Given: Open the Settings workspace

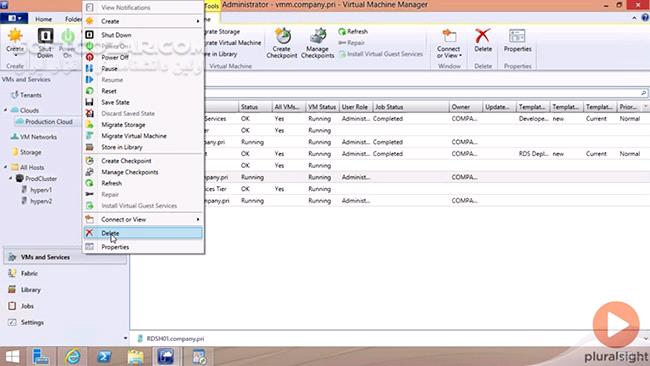Looking at the screenshot, I should click(x=65, y=322).
